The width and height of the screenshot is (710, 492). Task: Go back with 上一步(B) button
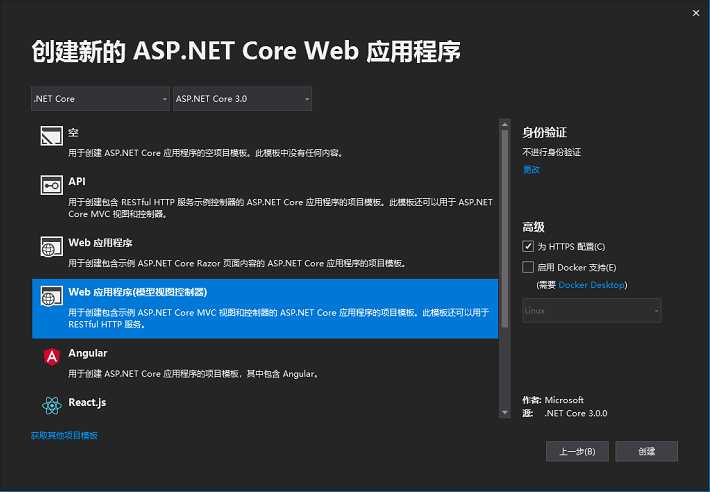pos(577,451)
